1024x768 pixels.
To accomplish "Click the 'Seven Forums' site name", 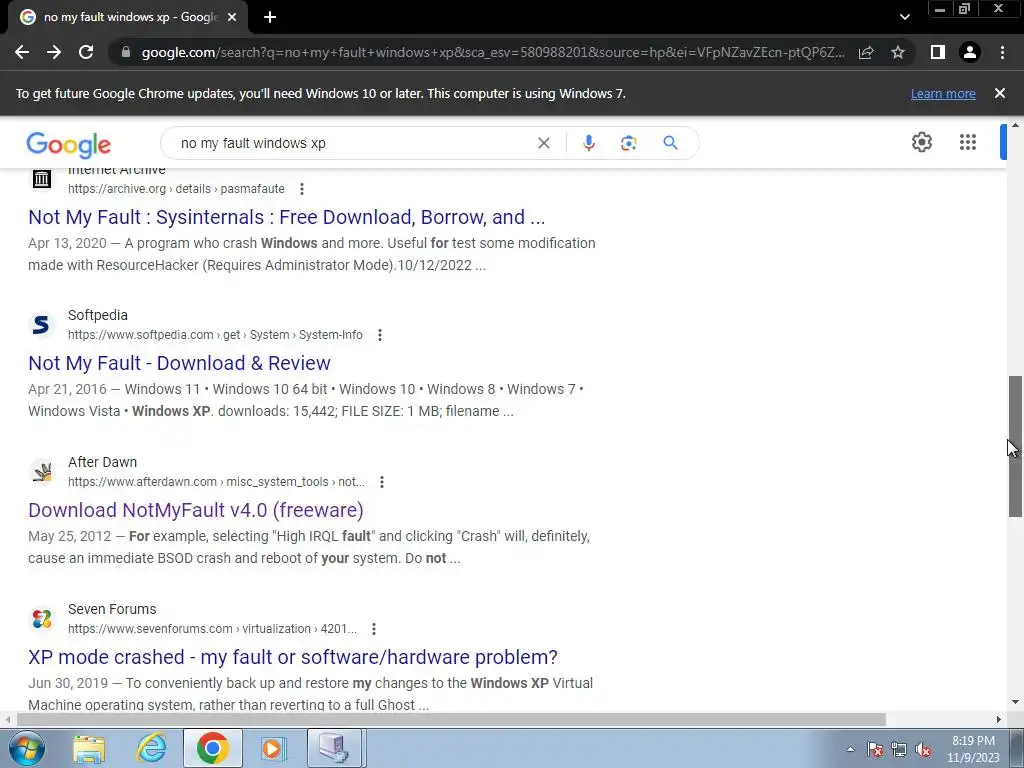I will coord(112,609).
